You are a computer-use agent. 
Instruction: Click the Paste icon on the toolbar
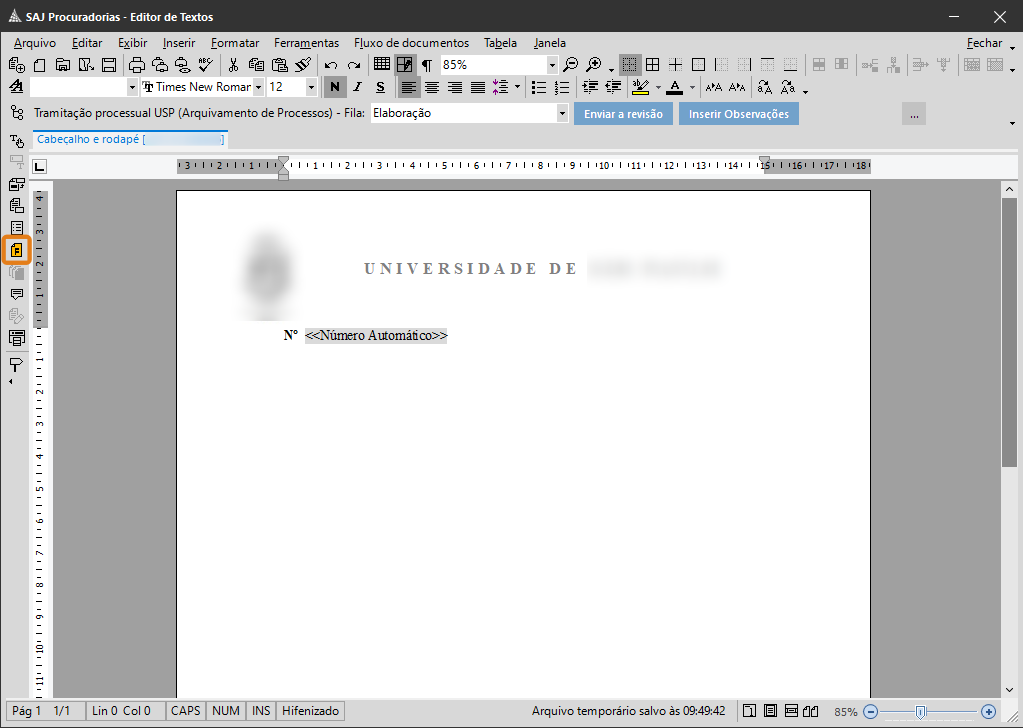[278, 62]
